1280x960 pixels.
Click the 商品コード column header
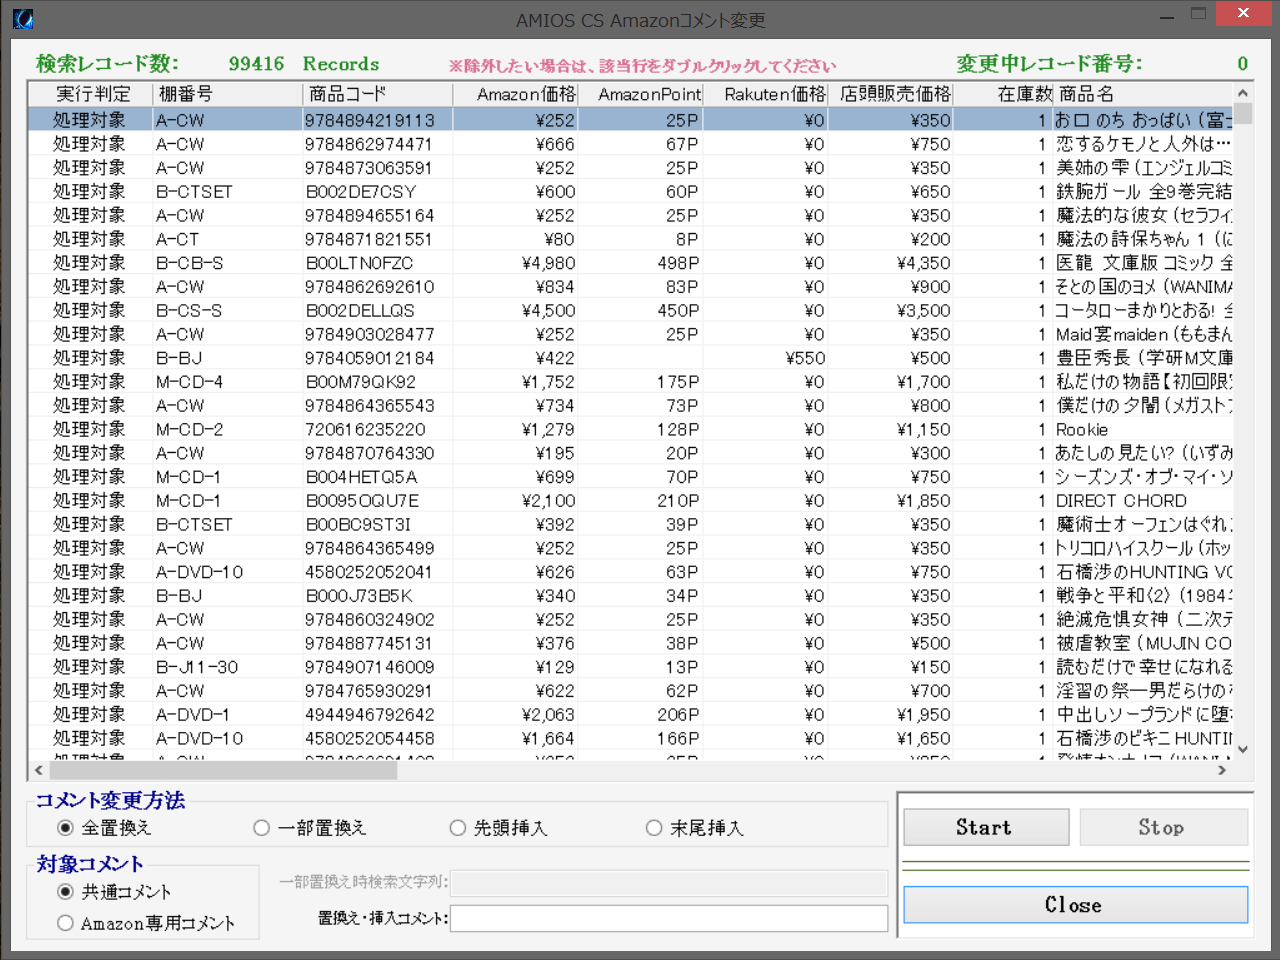(x=376, y=94)
